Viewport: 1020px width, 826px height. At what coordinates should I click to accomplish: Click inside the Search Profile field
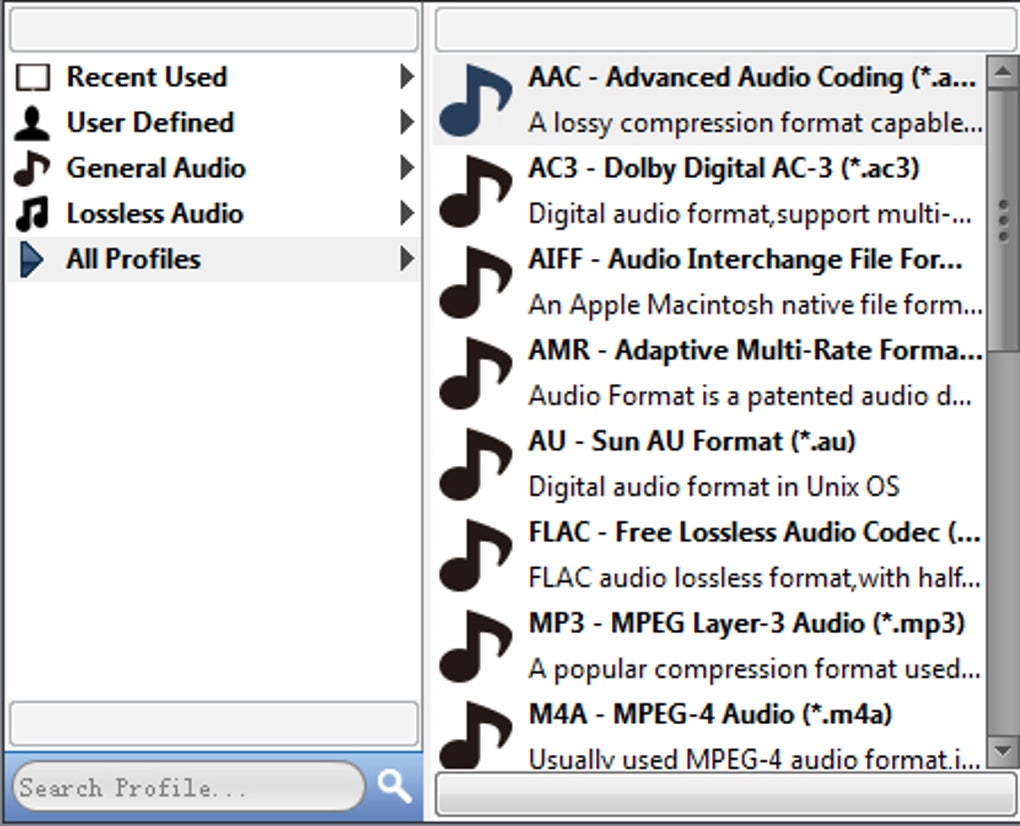tap(189, 787)
